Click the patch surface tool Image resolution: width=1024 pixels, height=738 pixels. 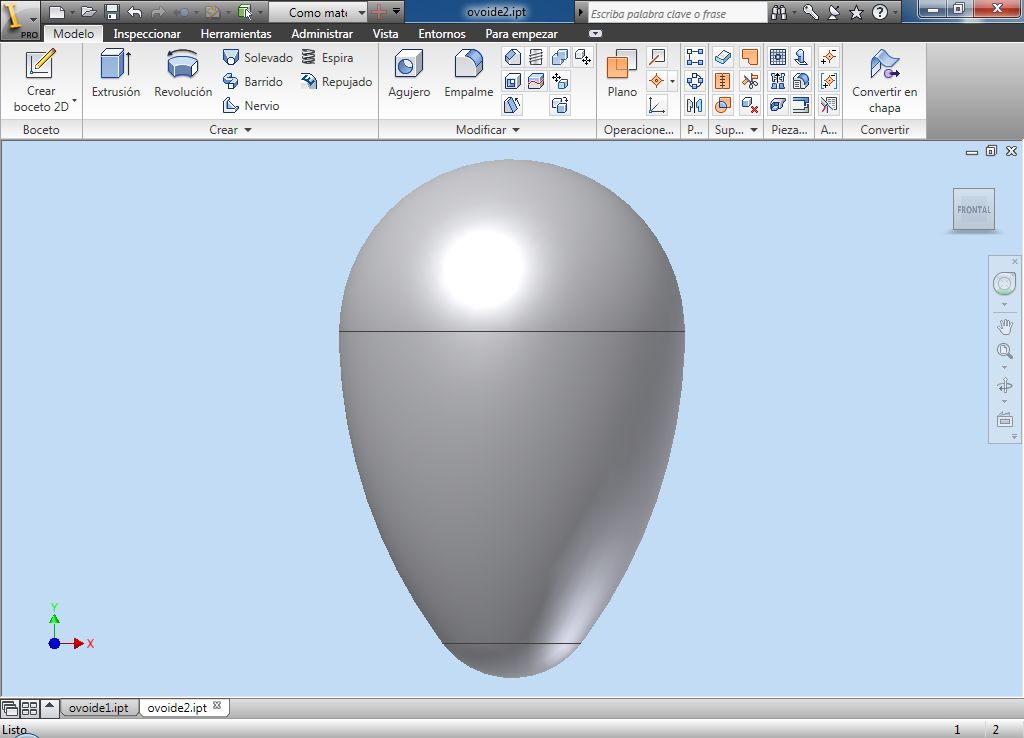pyautogui.click(x=750, y=57)
